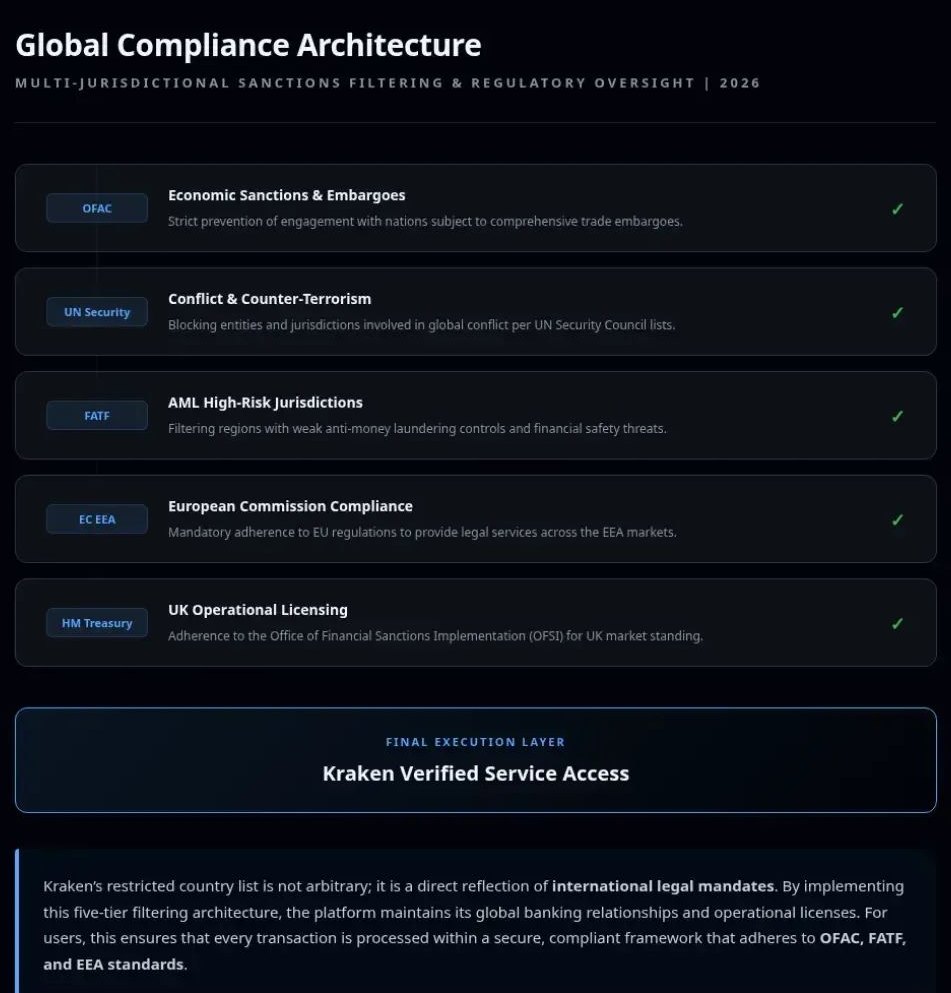Click the OFSI description under UK Licensing

click(435, 636)
